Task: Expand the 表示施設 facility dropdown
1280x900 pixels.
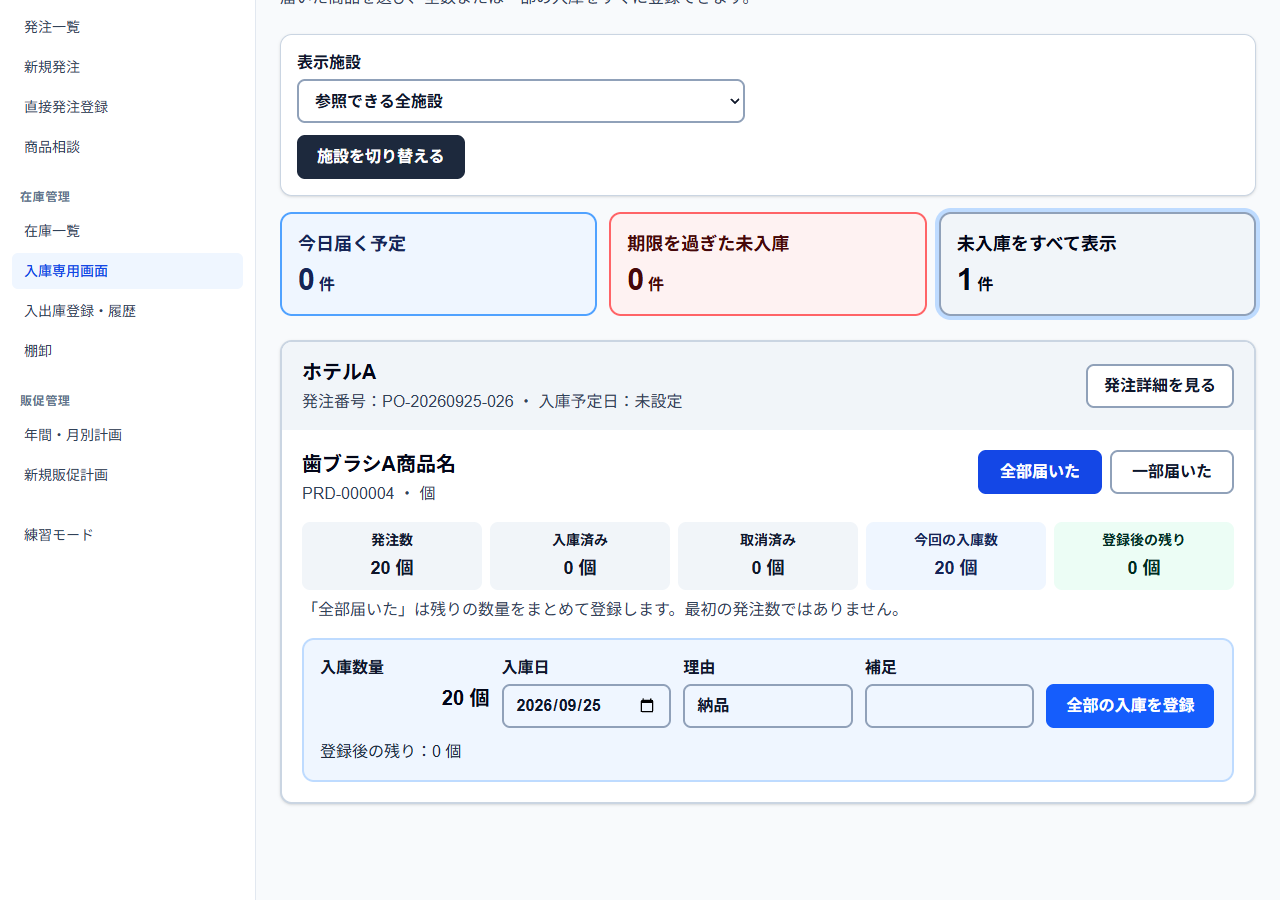Action: coord(521,101)
